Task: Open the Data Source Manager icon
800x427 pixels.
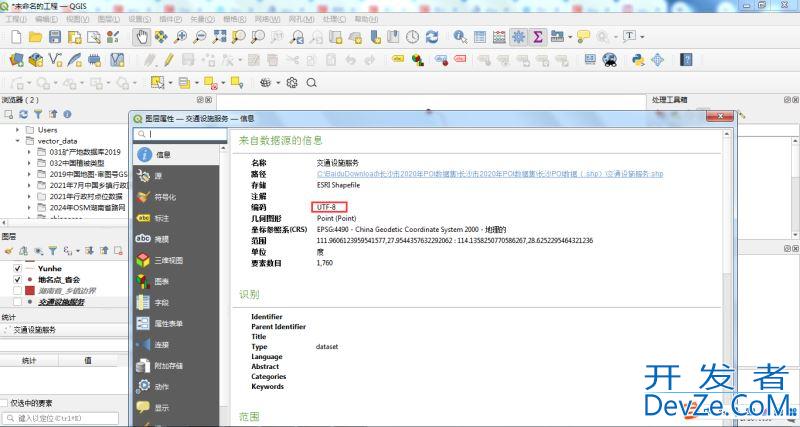Action: point(16,60)
